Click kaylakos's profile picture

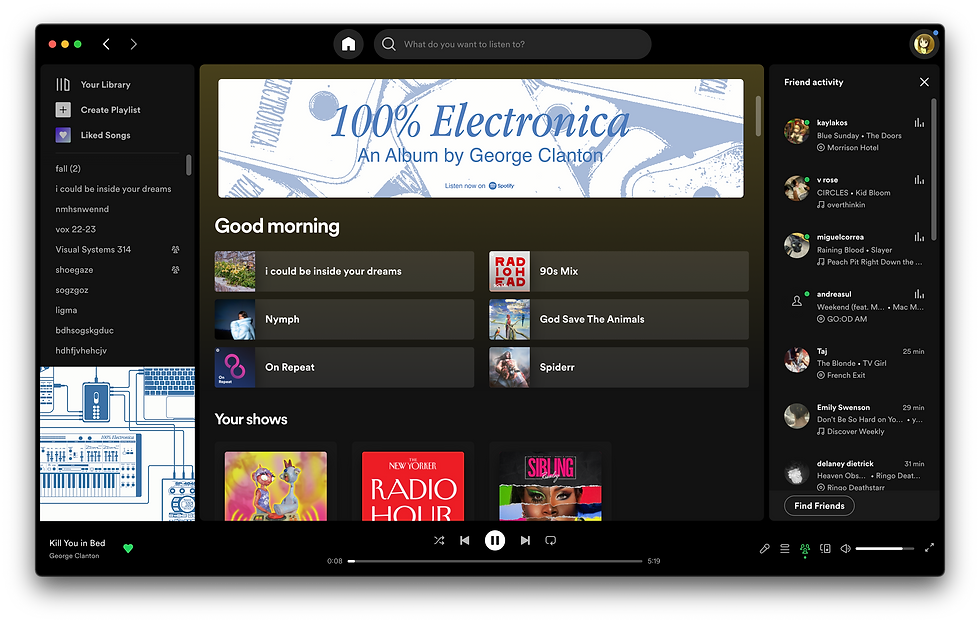[x=797, y=131]
